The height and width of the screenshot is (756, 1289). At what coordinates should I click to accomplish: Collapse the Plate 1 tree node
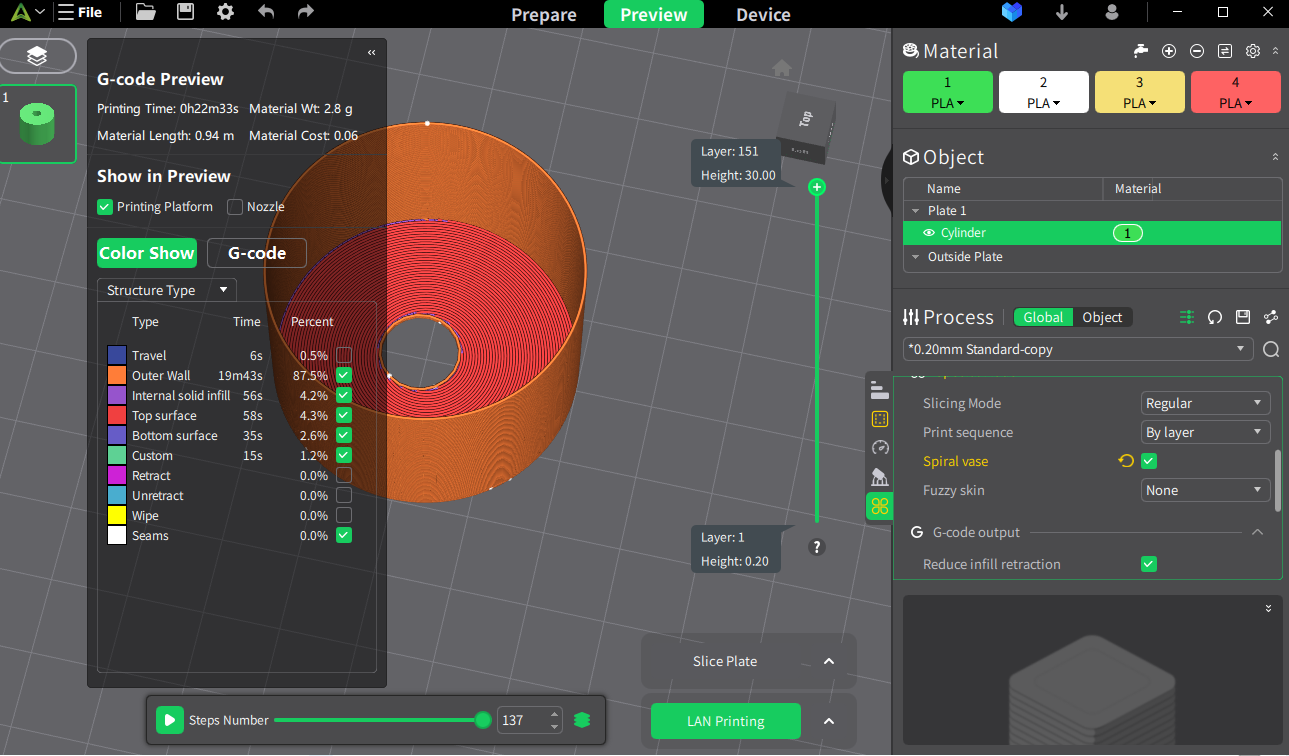914,211
